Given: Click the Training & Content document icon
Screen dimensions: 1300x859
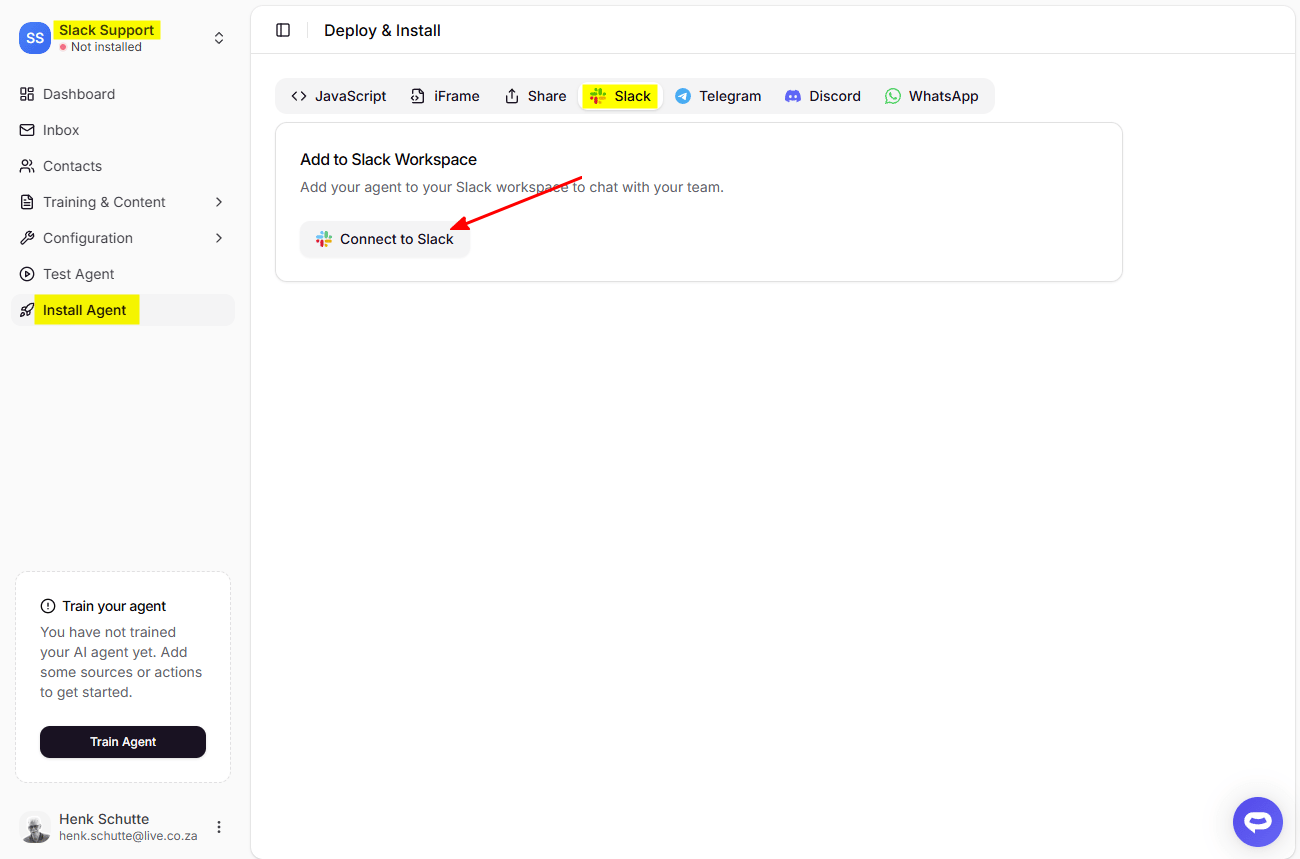Looking at the screenshot, I should [x=27, y=202].
